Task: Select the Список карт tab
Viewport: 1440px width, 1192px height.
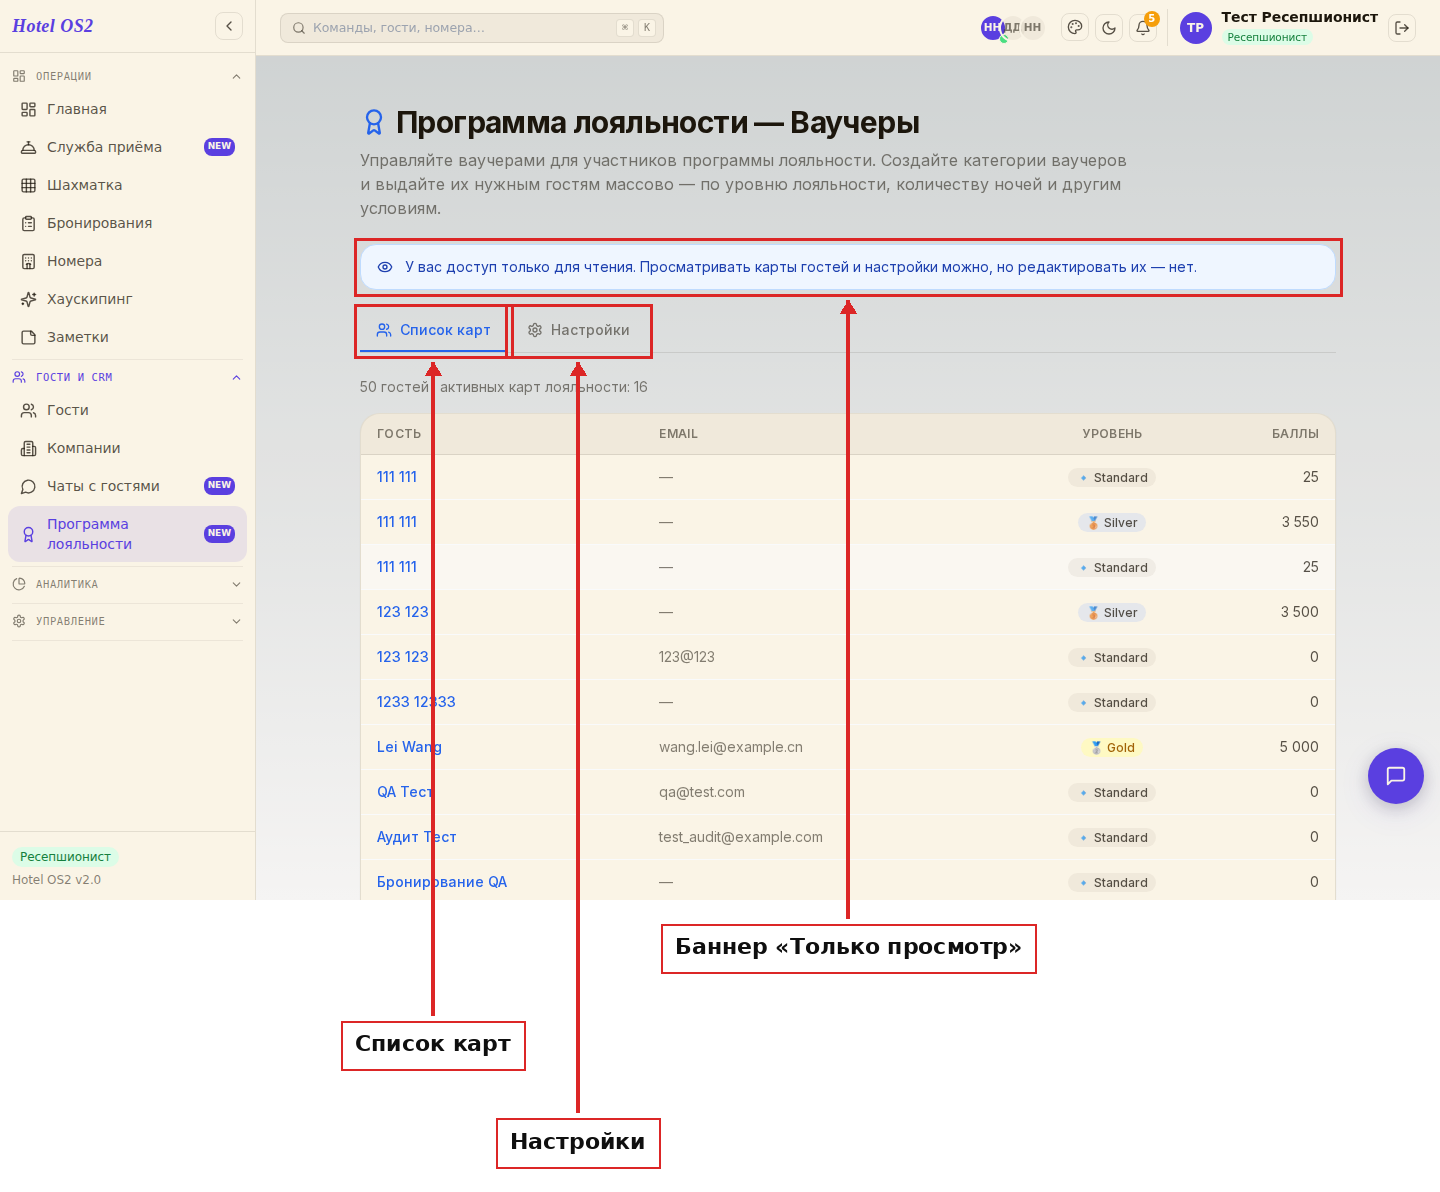Action: point(433,330)
